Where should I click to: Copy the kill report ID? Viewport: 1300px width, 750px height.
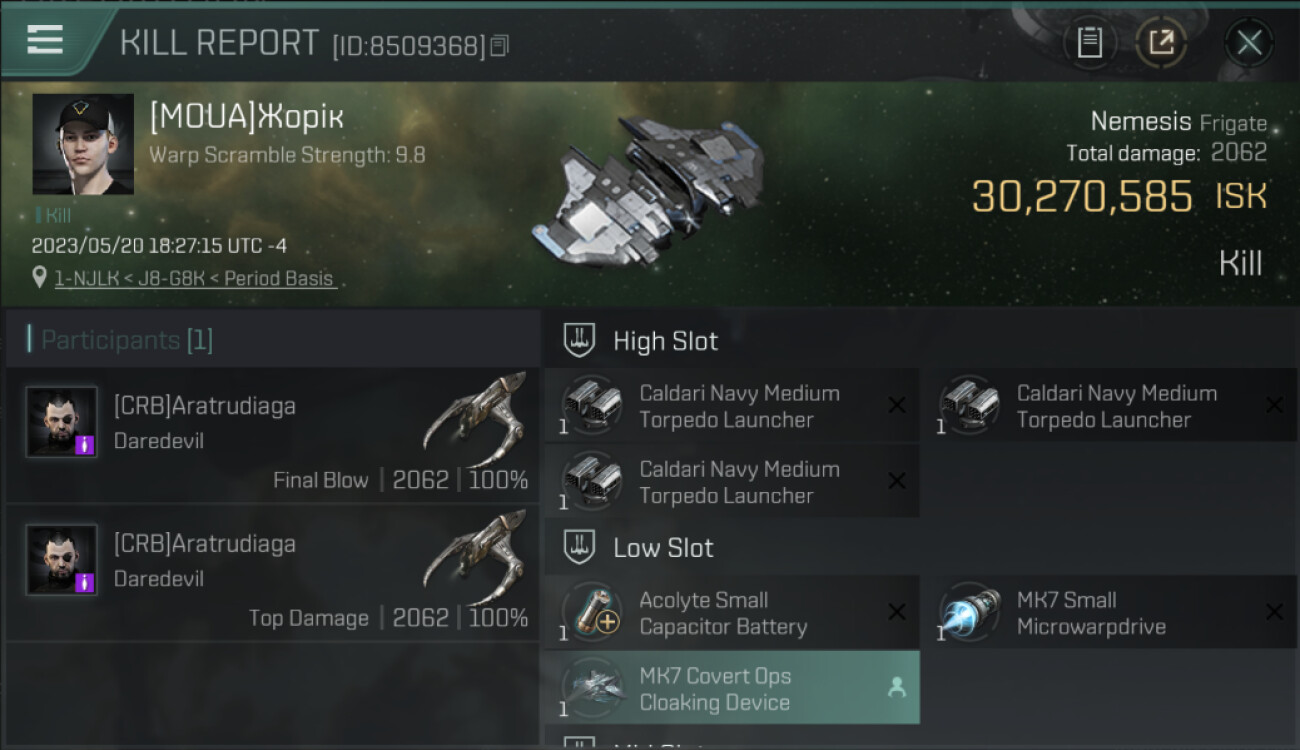pos(500,46)
